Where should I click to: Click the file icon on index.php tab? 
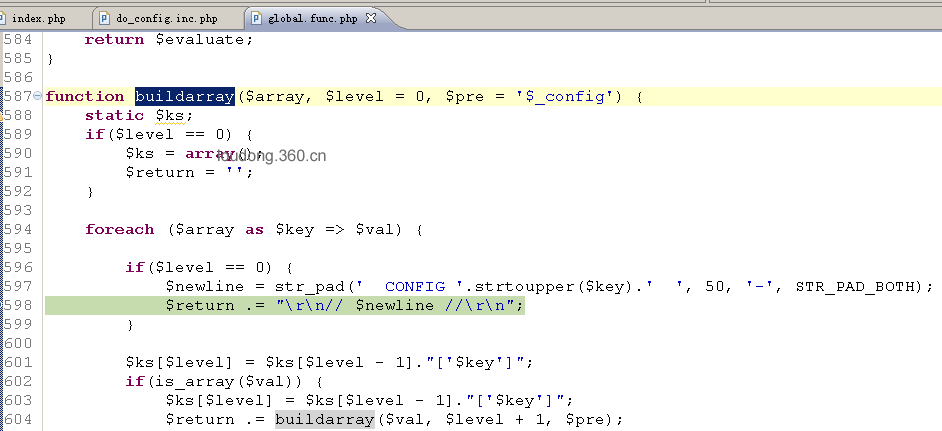2,19
